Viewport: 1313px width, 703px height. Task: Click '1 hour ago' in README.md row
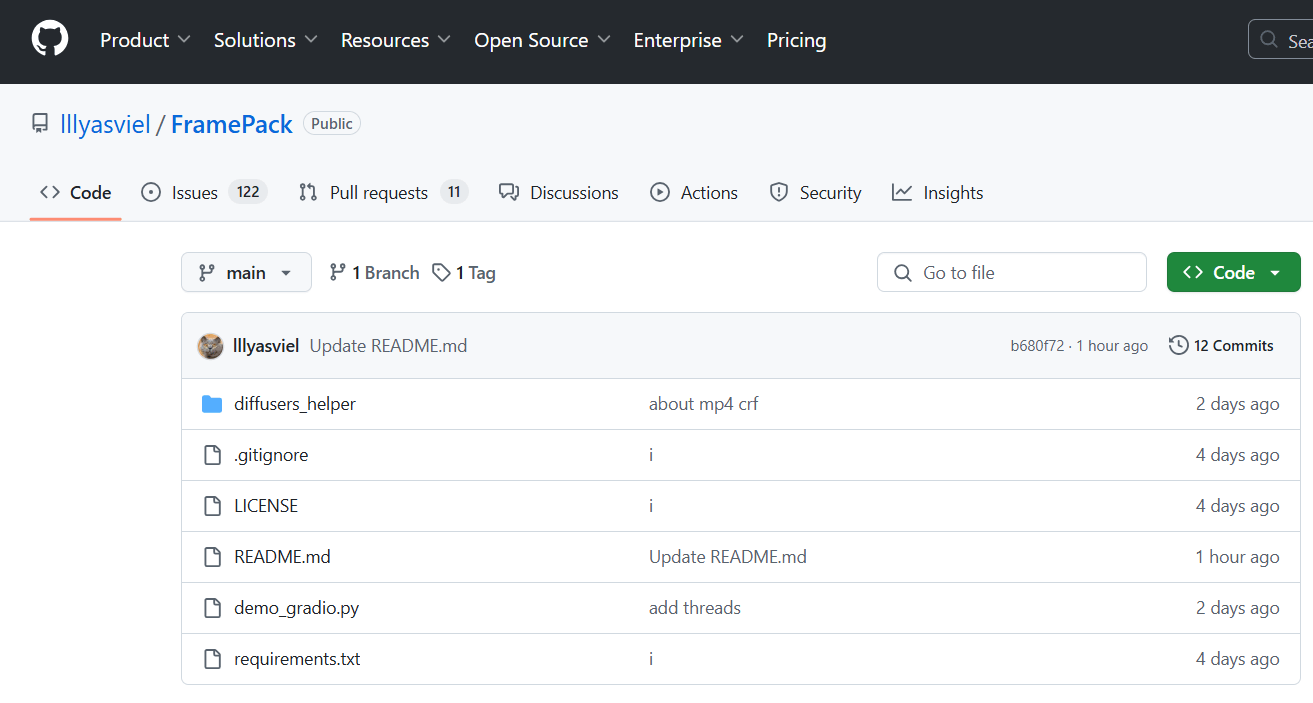click(x=1238, y=557)
